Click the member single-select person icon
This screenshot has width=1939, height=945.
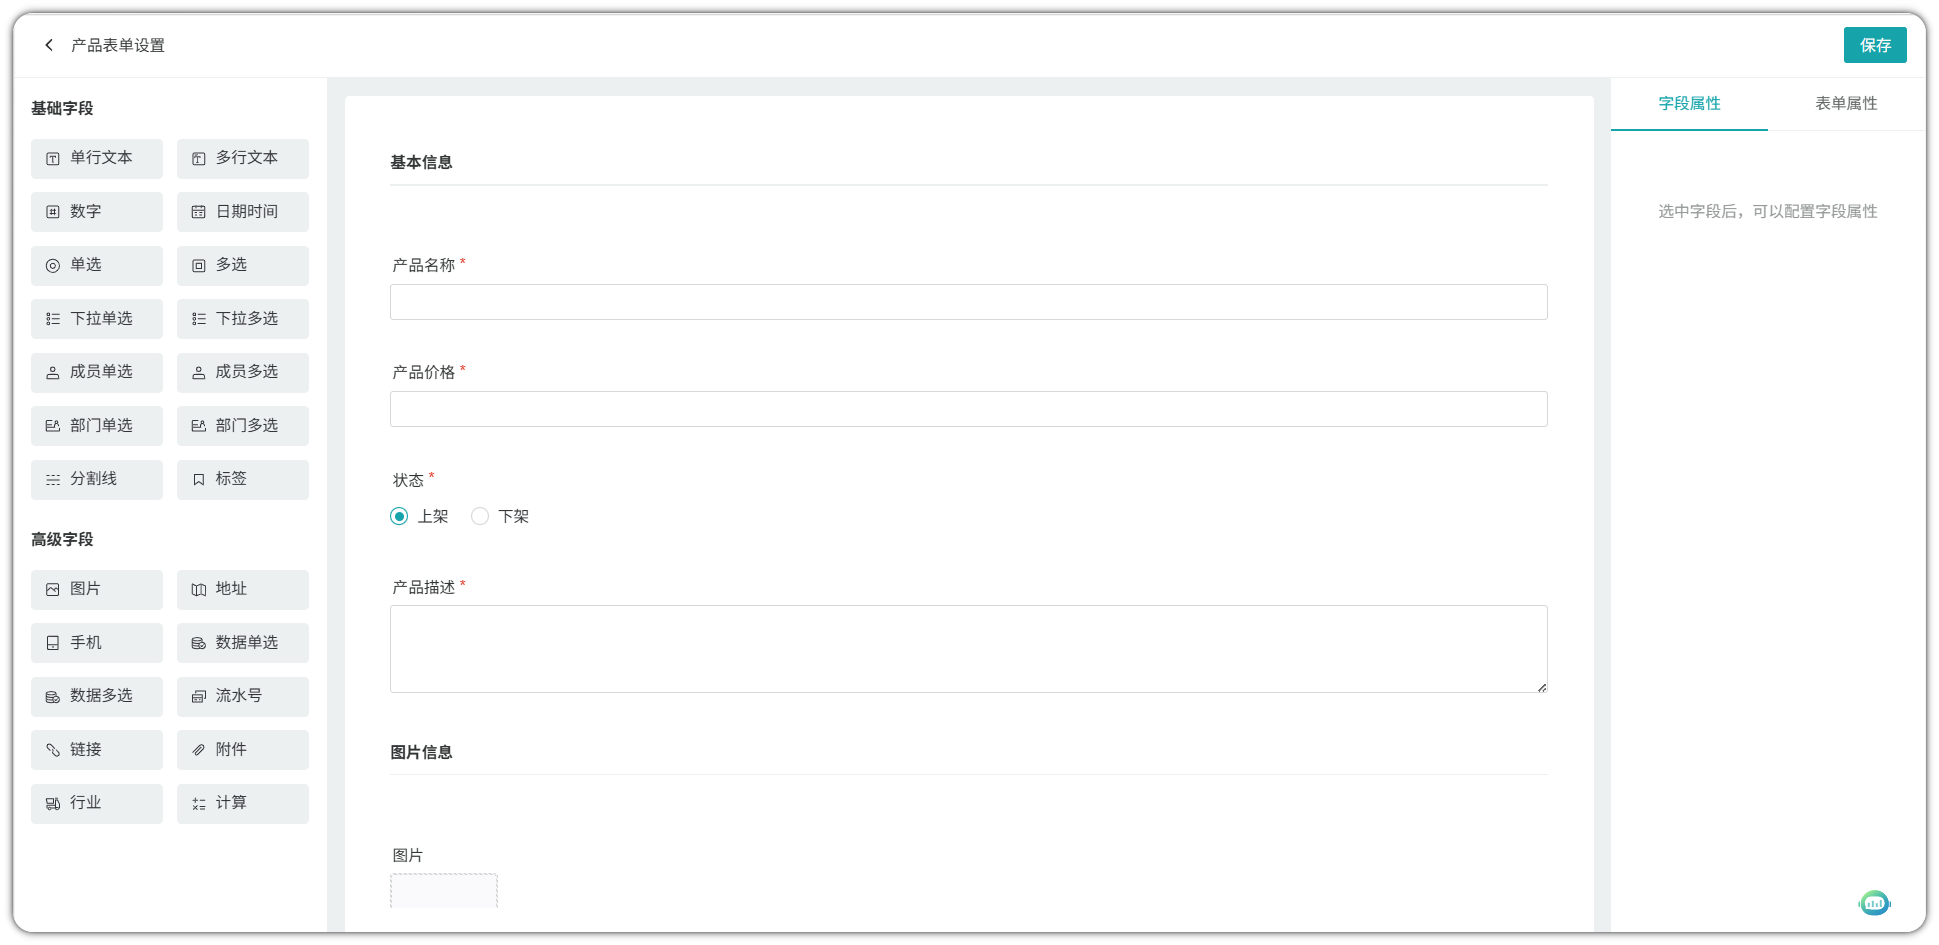click(53, 373)
